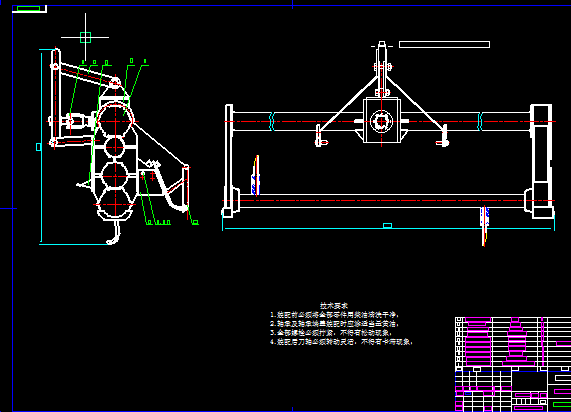The width and height of the screenshot is (571, 412).
Task: Select technical requirement line 4 about blade shaft rotation
Action: (341, 342)
